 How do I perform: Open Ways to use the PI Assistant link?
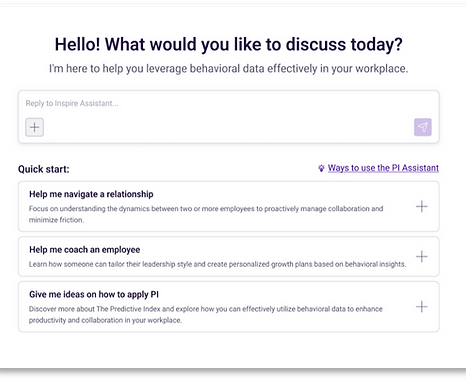(383, 168)
